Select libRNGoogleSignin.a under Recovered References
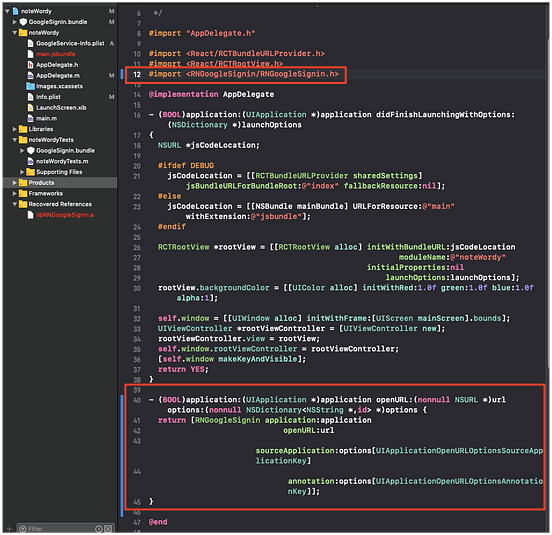The height and width of the screenshot is (535, 552). [x=65, y=215]
